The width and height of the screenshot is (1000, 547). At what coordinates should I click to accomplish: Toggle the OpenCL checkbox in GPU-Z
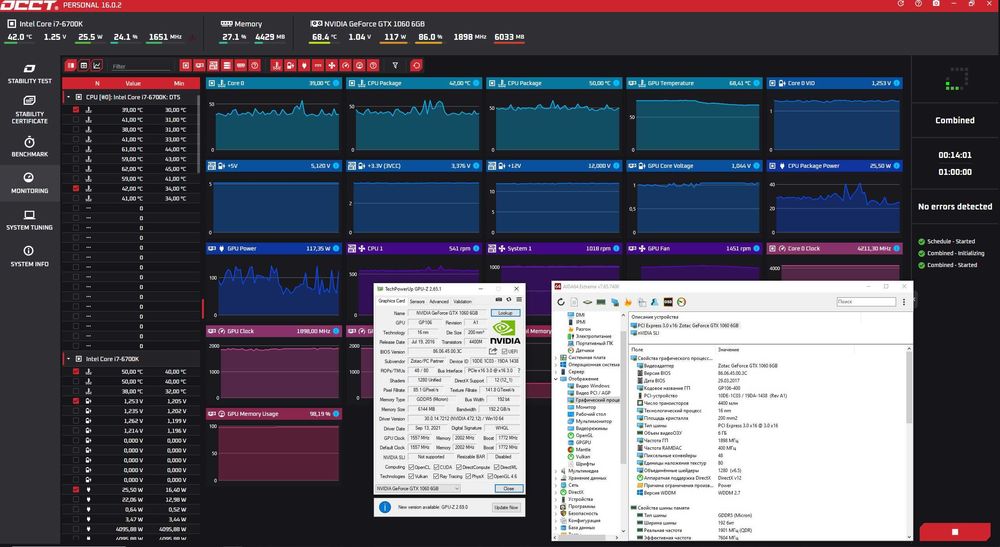[411, 467]
